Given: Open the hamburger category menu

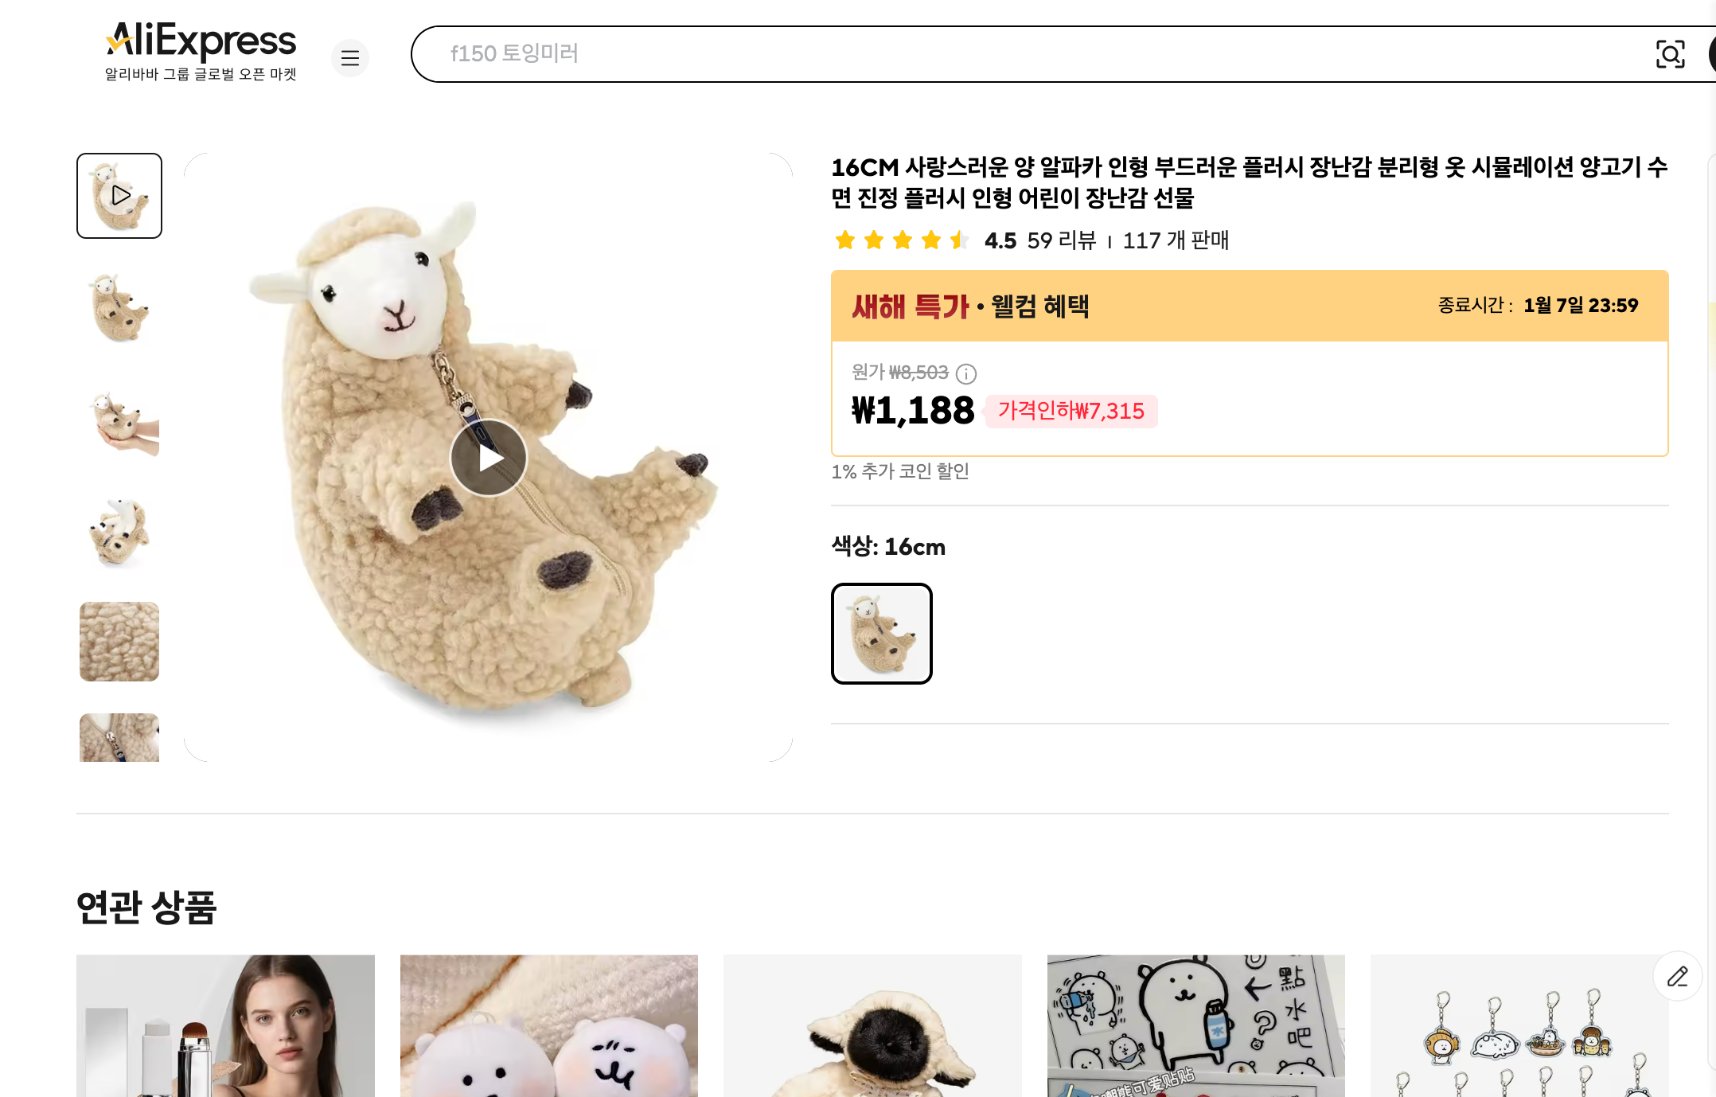Looking at the screenshot, I should tap(350, 58).
